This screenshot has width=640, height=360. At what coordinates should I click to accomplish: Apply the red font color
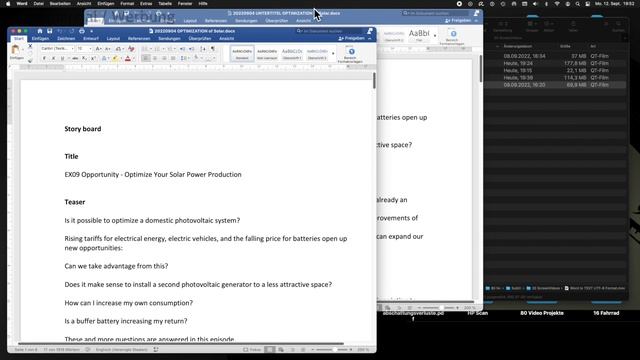(127, 58)
